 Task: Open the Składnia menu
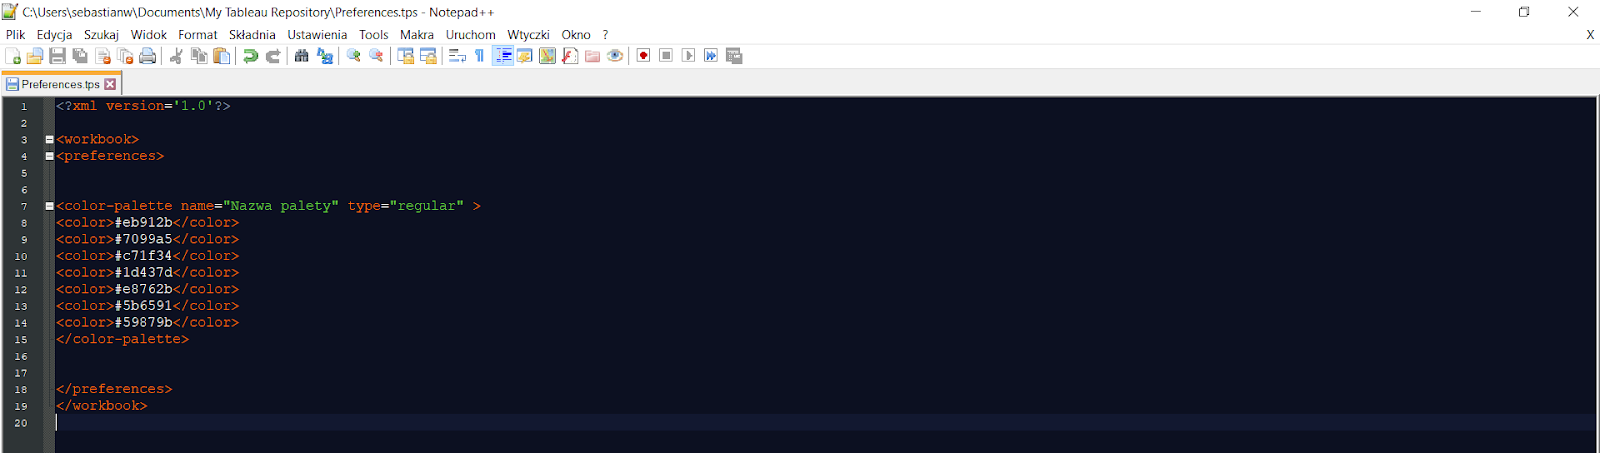(252, 35)
